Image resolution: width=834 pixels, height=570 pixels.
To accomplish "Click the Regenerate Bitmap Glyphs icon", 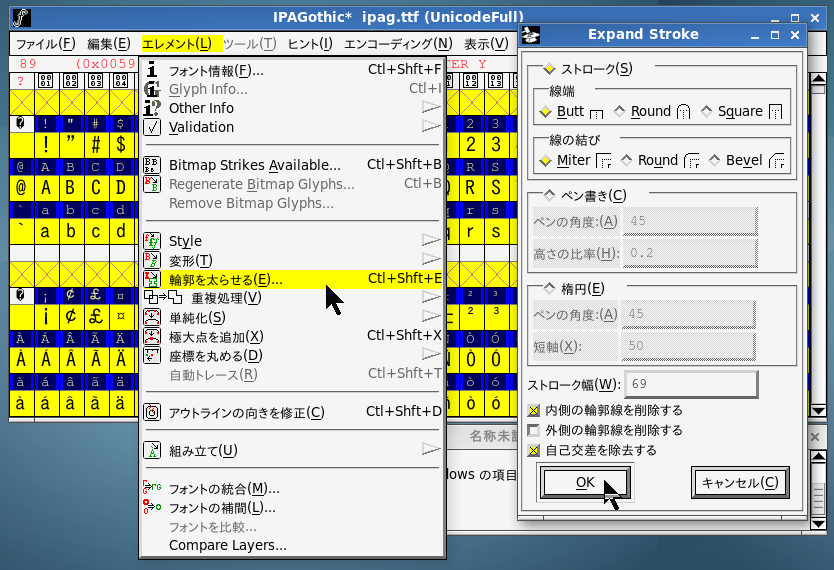I will coord(152,184).
